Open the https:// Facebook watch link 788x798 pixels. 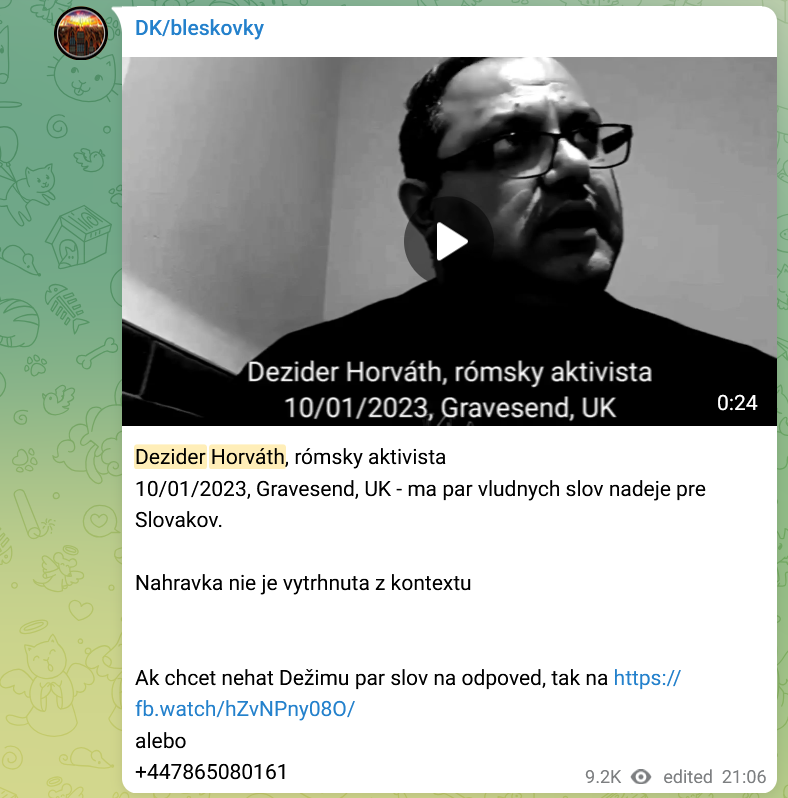tap(647, 678)
